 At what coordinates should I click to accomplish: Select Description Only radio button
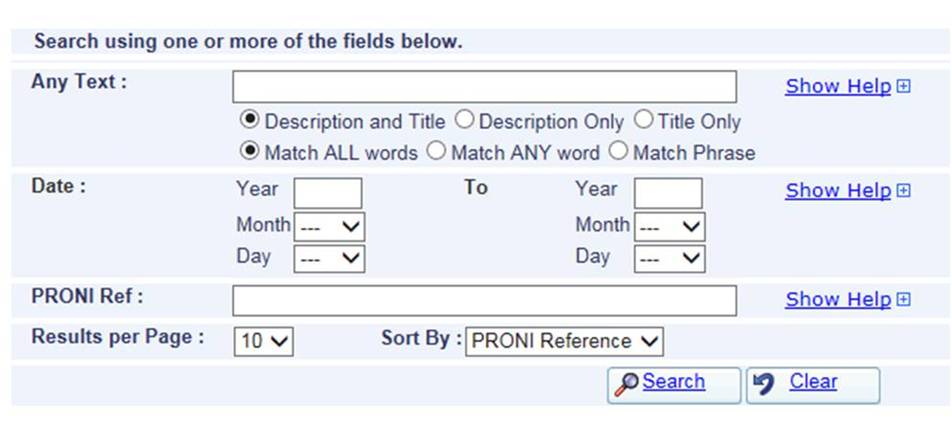pyautogui.click(x=464, y=120)
